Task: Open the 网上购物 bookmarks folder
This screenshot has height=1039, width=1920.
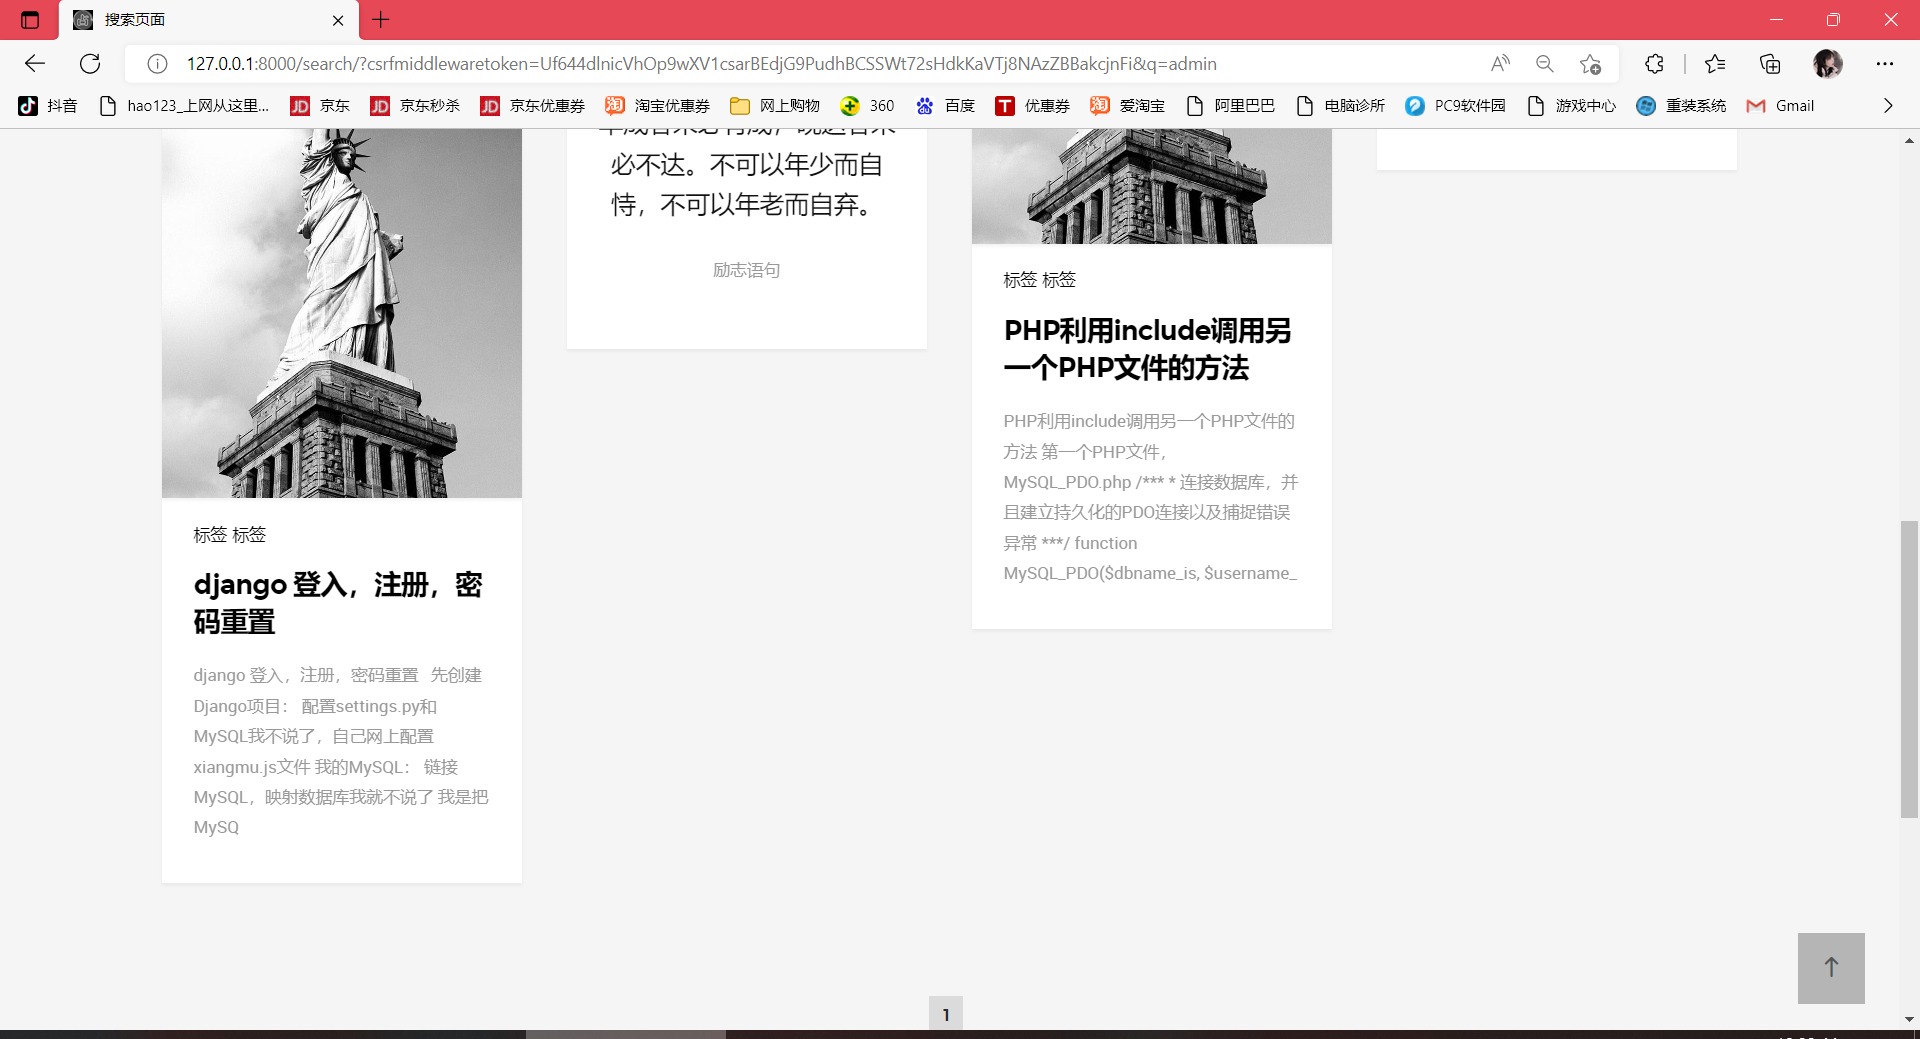Action: click(775, 106)
